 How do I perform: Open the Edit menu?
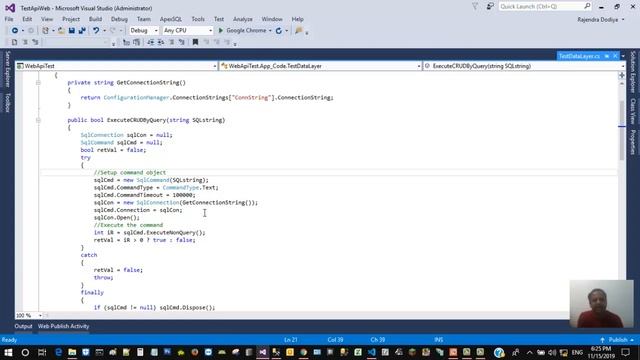(27, 19)
